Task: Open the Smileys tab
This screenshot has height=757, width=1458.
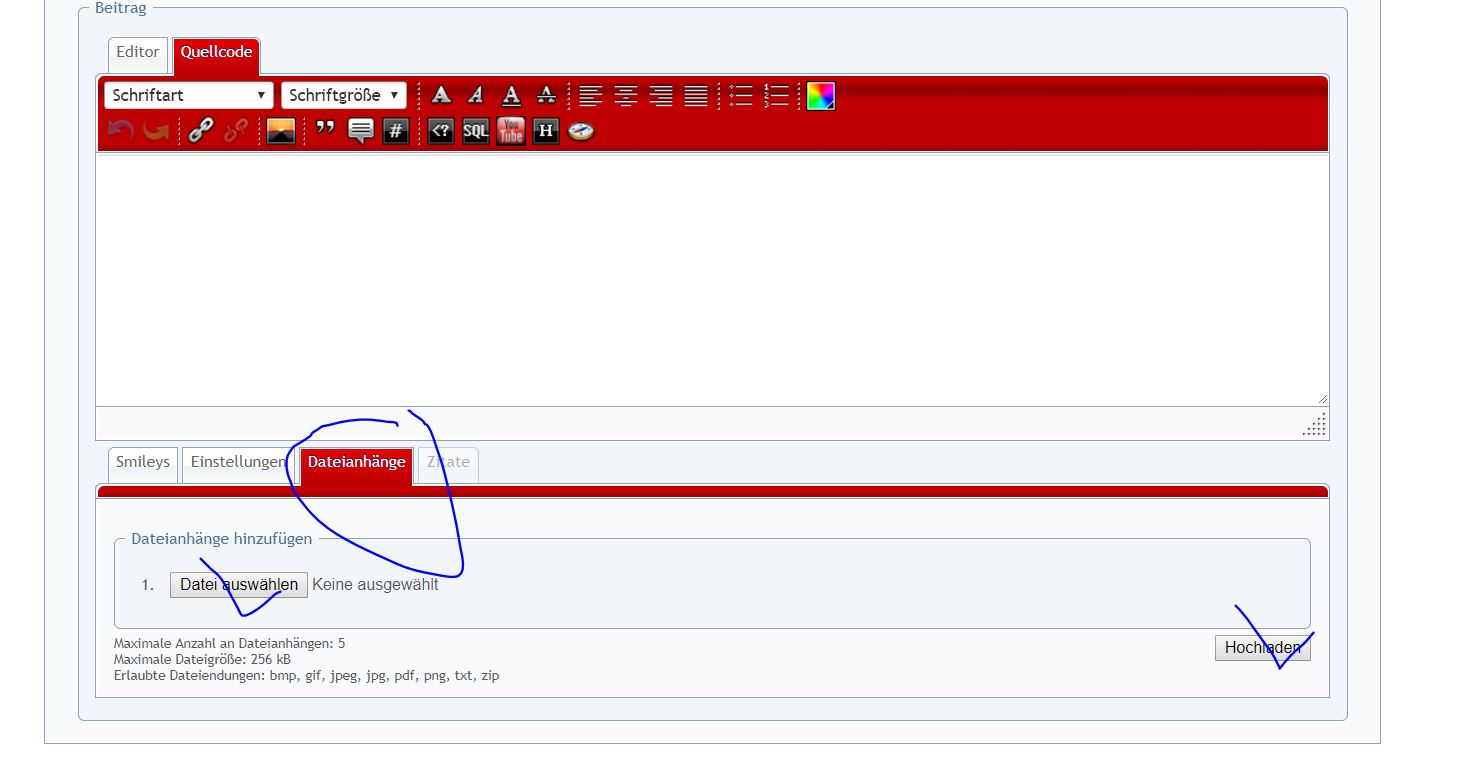Action: 143,463
